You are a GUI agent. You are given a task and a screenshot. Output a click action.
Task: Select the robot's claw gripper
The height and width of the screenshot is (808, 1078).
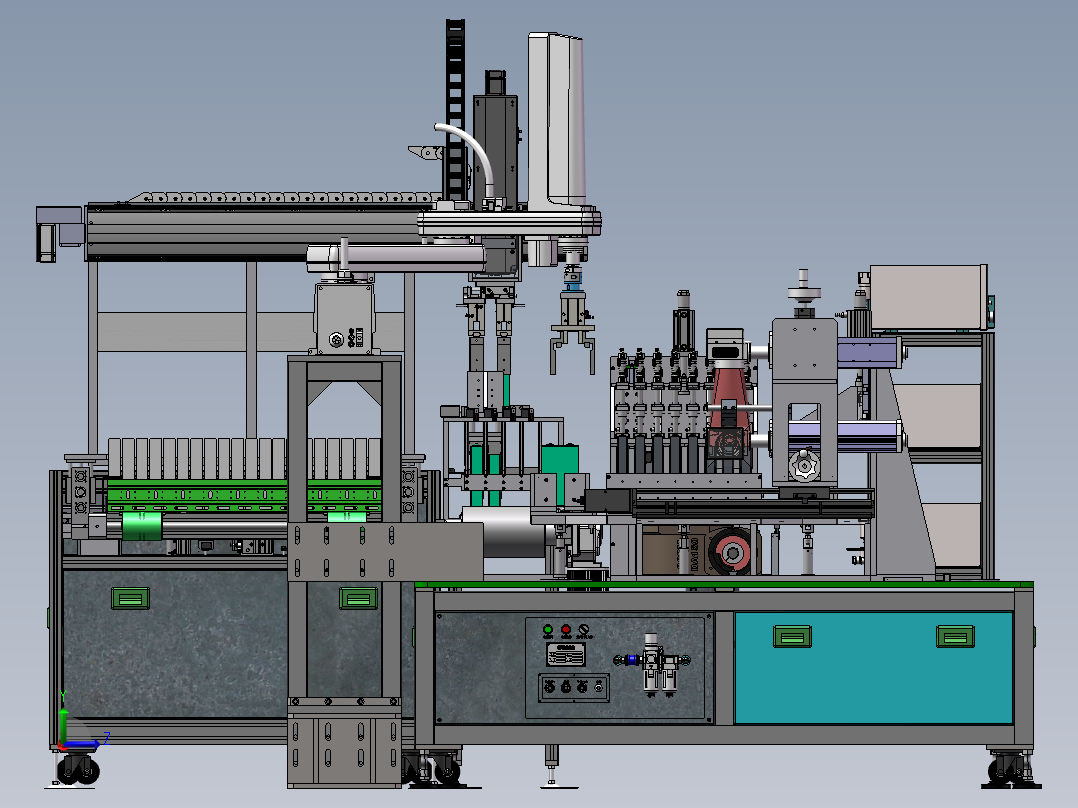click(572, 333)
